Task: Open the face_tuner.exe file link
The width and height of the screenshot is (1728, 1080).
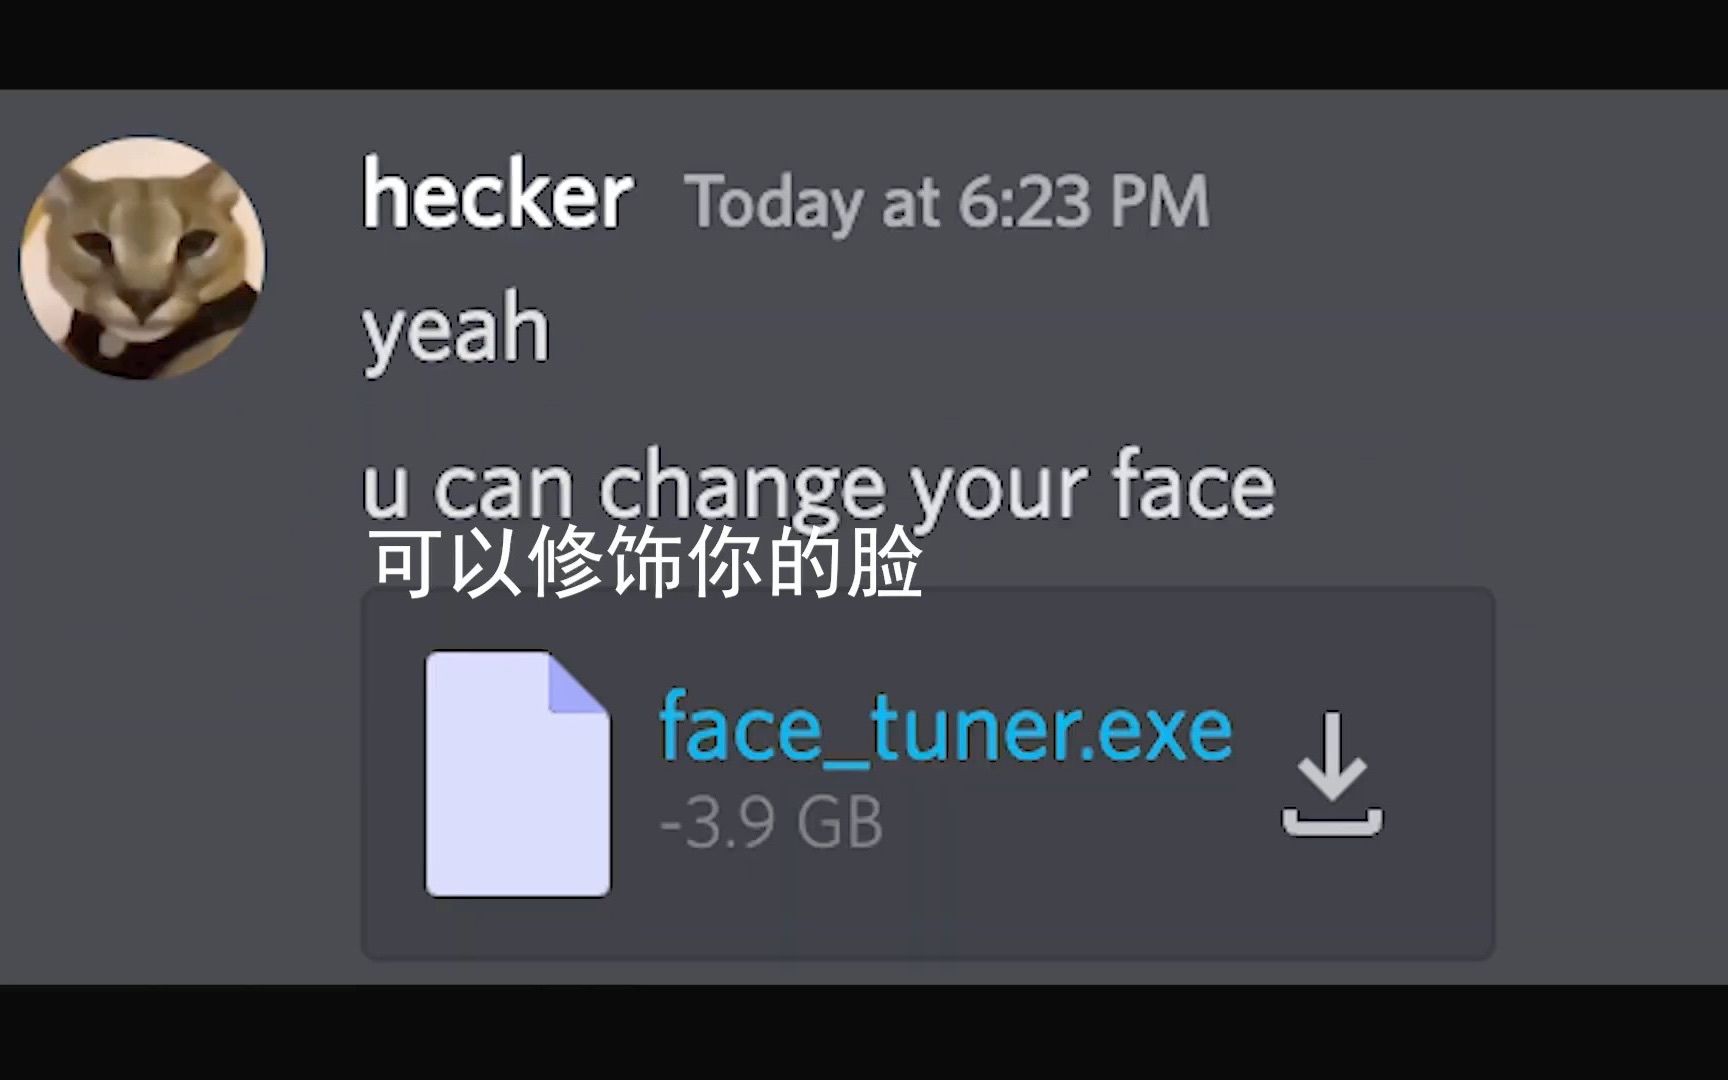Action: [x=945, y=729]
